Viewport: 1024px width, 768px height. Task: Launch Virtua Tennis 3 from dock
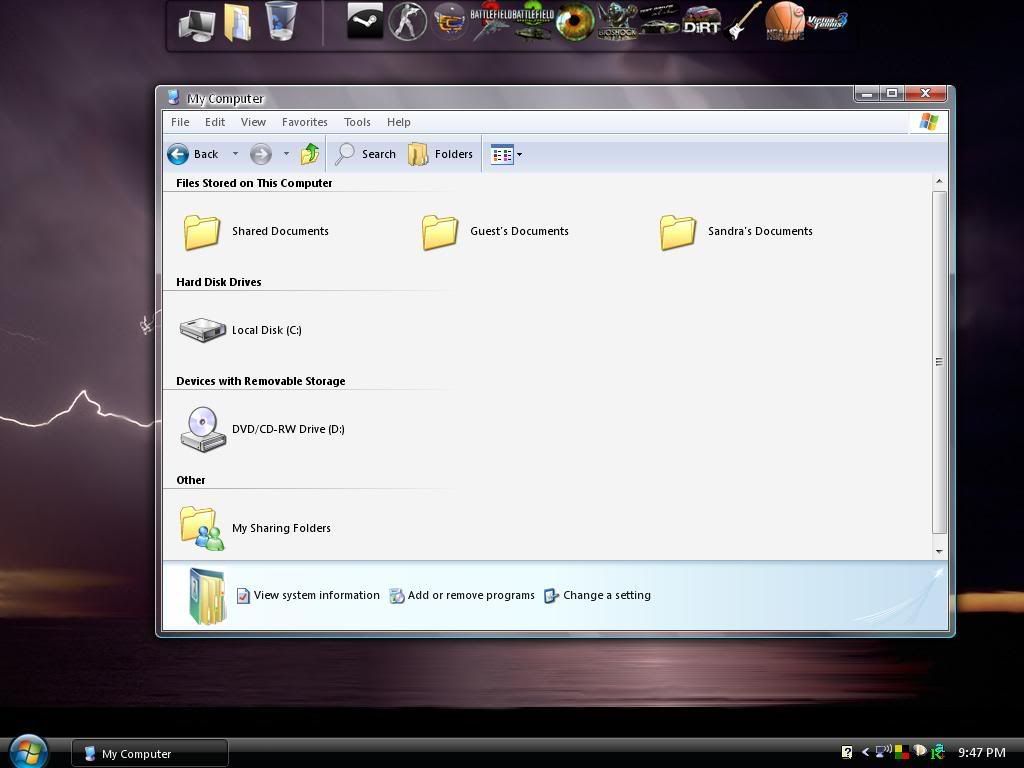pos(827,21)
